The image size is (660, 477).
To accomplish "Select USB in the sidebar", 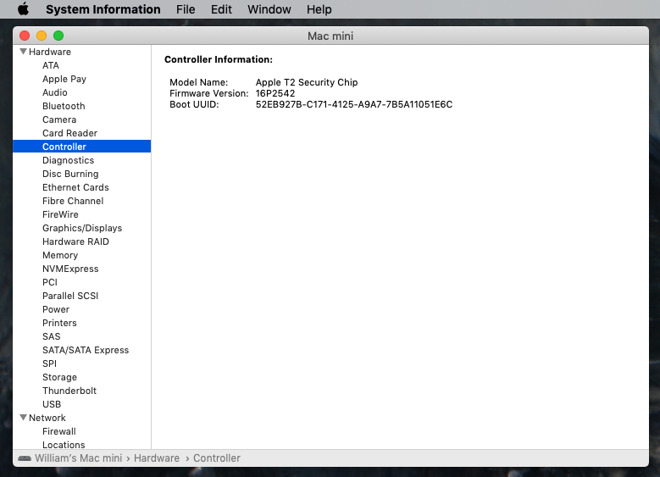I will point(52,404).
